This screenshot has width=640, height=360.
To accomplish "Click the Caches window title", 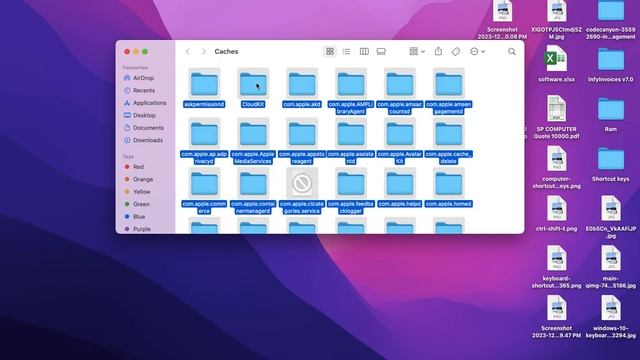I will click(x=226, y=52).
